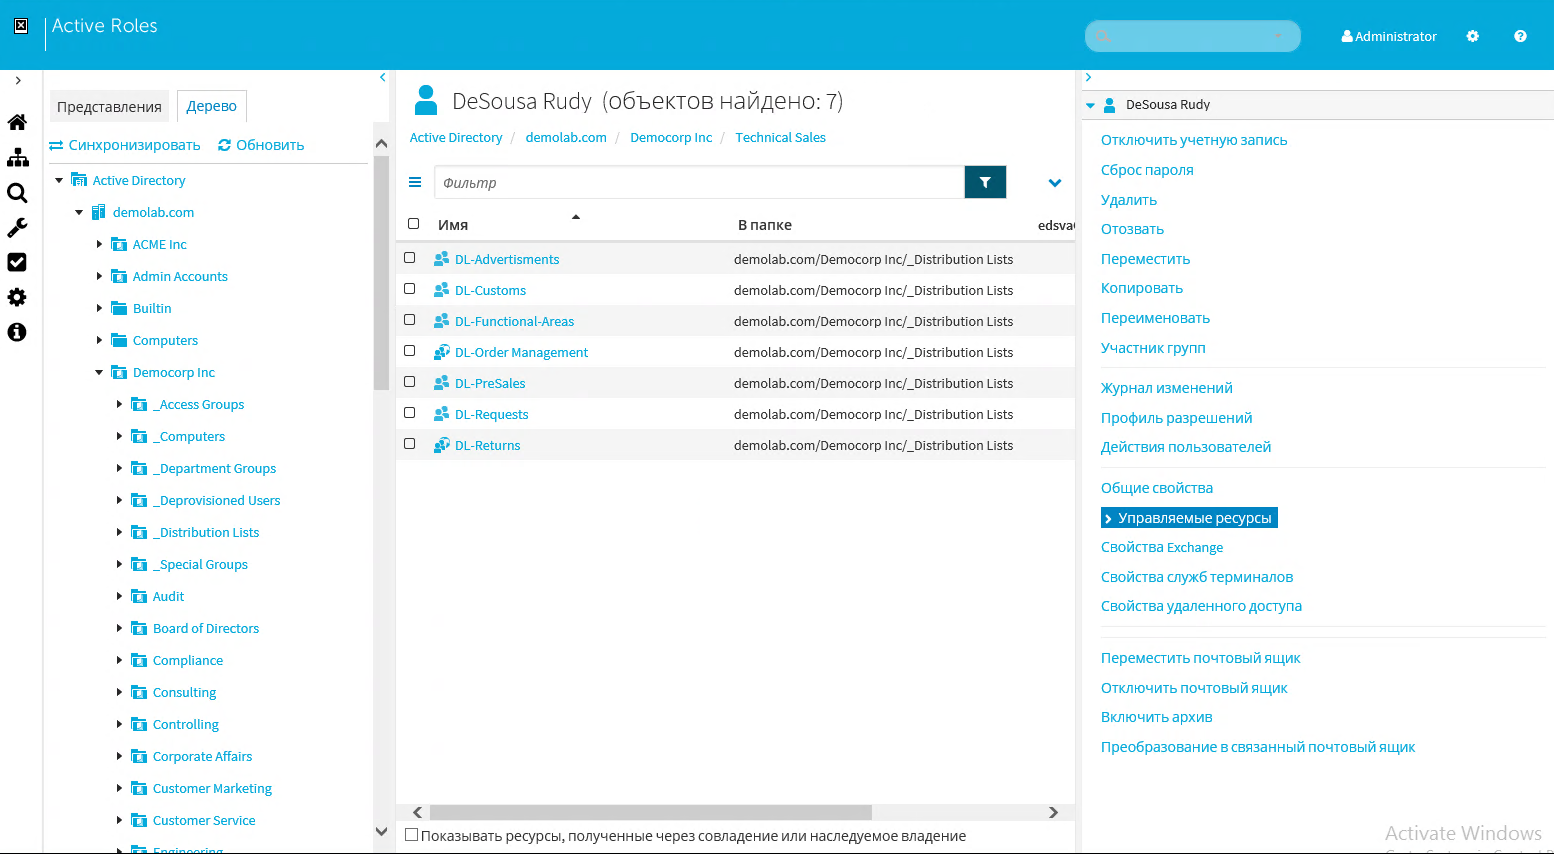Expand the Admin Accounts tree node

[99, 276]
